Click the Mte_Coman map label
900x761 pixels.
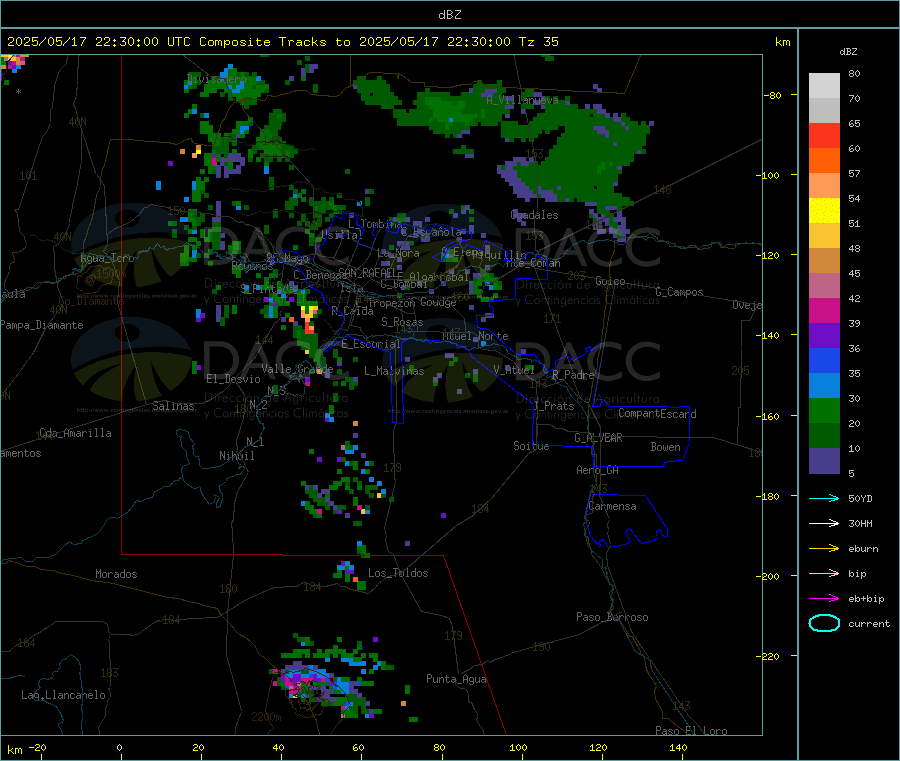pos(533,263)
